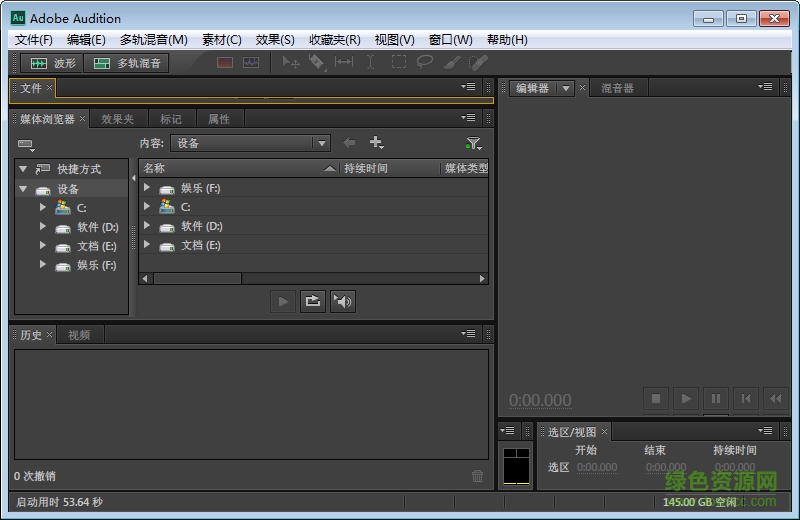This screenshot has width=800, height=520.
Task: Toggle loop playback in media browser preview
Action: (313, 301)
